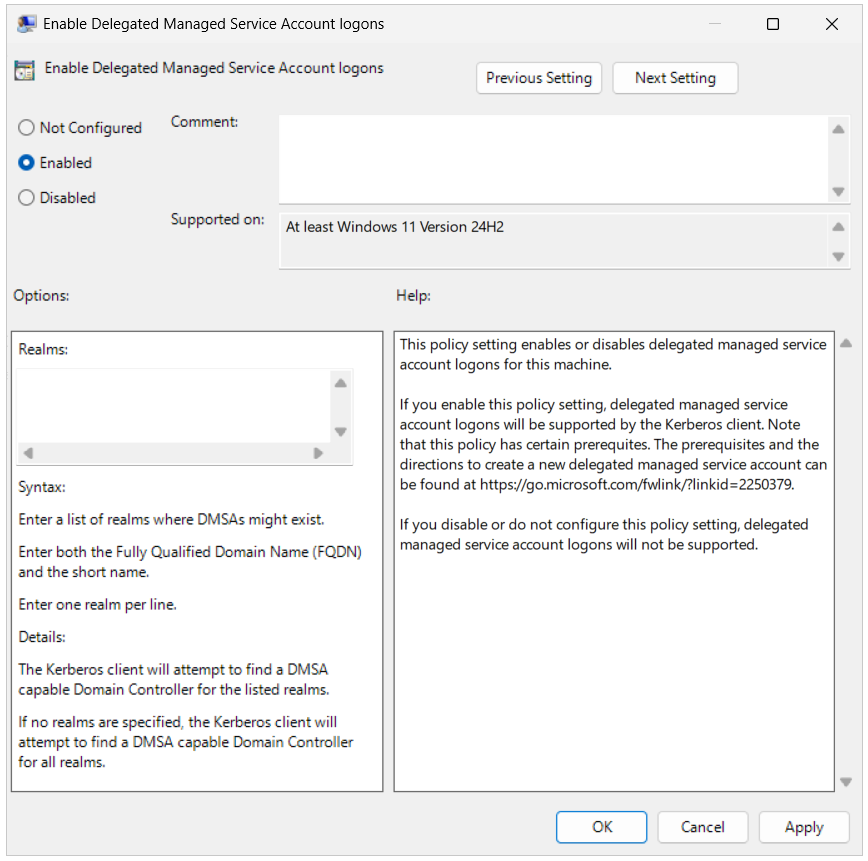Click inside the Realms list box
This screenshot has height=861, width=868.
[170, 405]
